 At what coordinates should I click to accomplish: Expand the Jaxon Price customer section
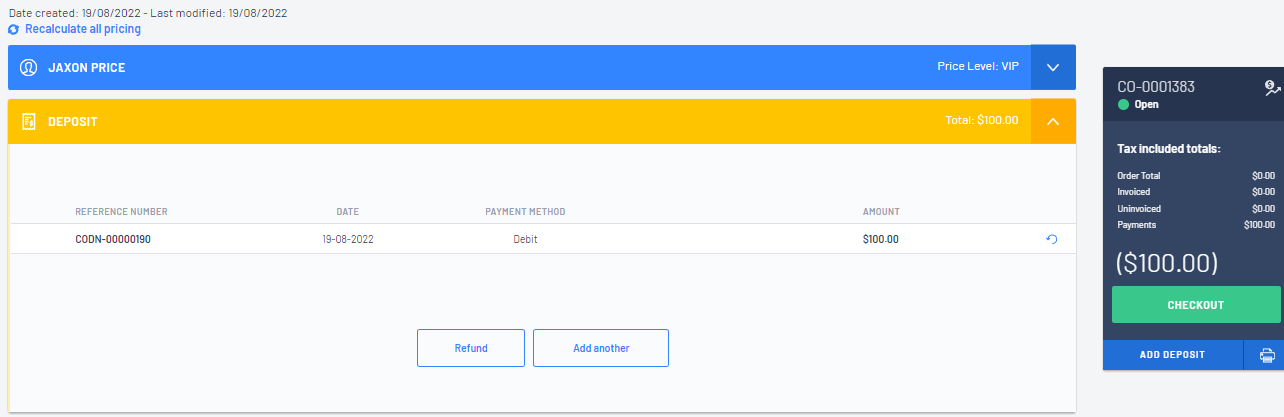click(1053, 67)
